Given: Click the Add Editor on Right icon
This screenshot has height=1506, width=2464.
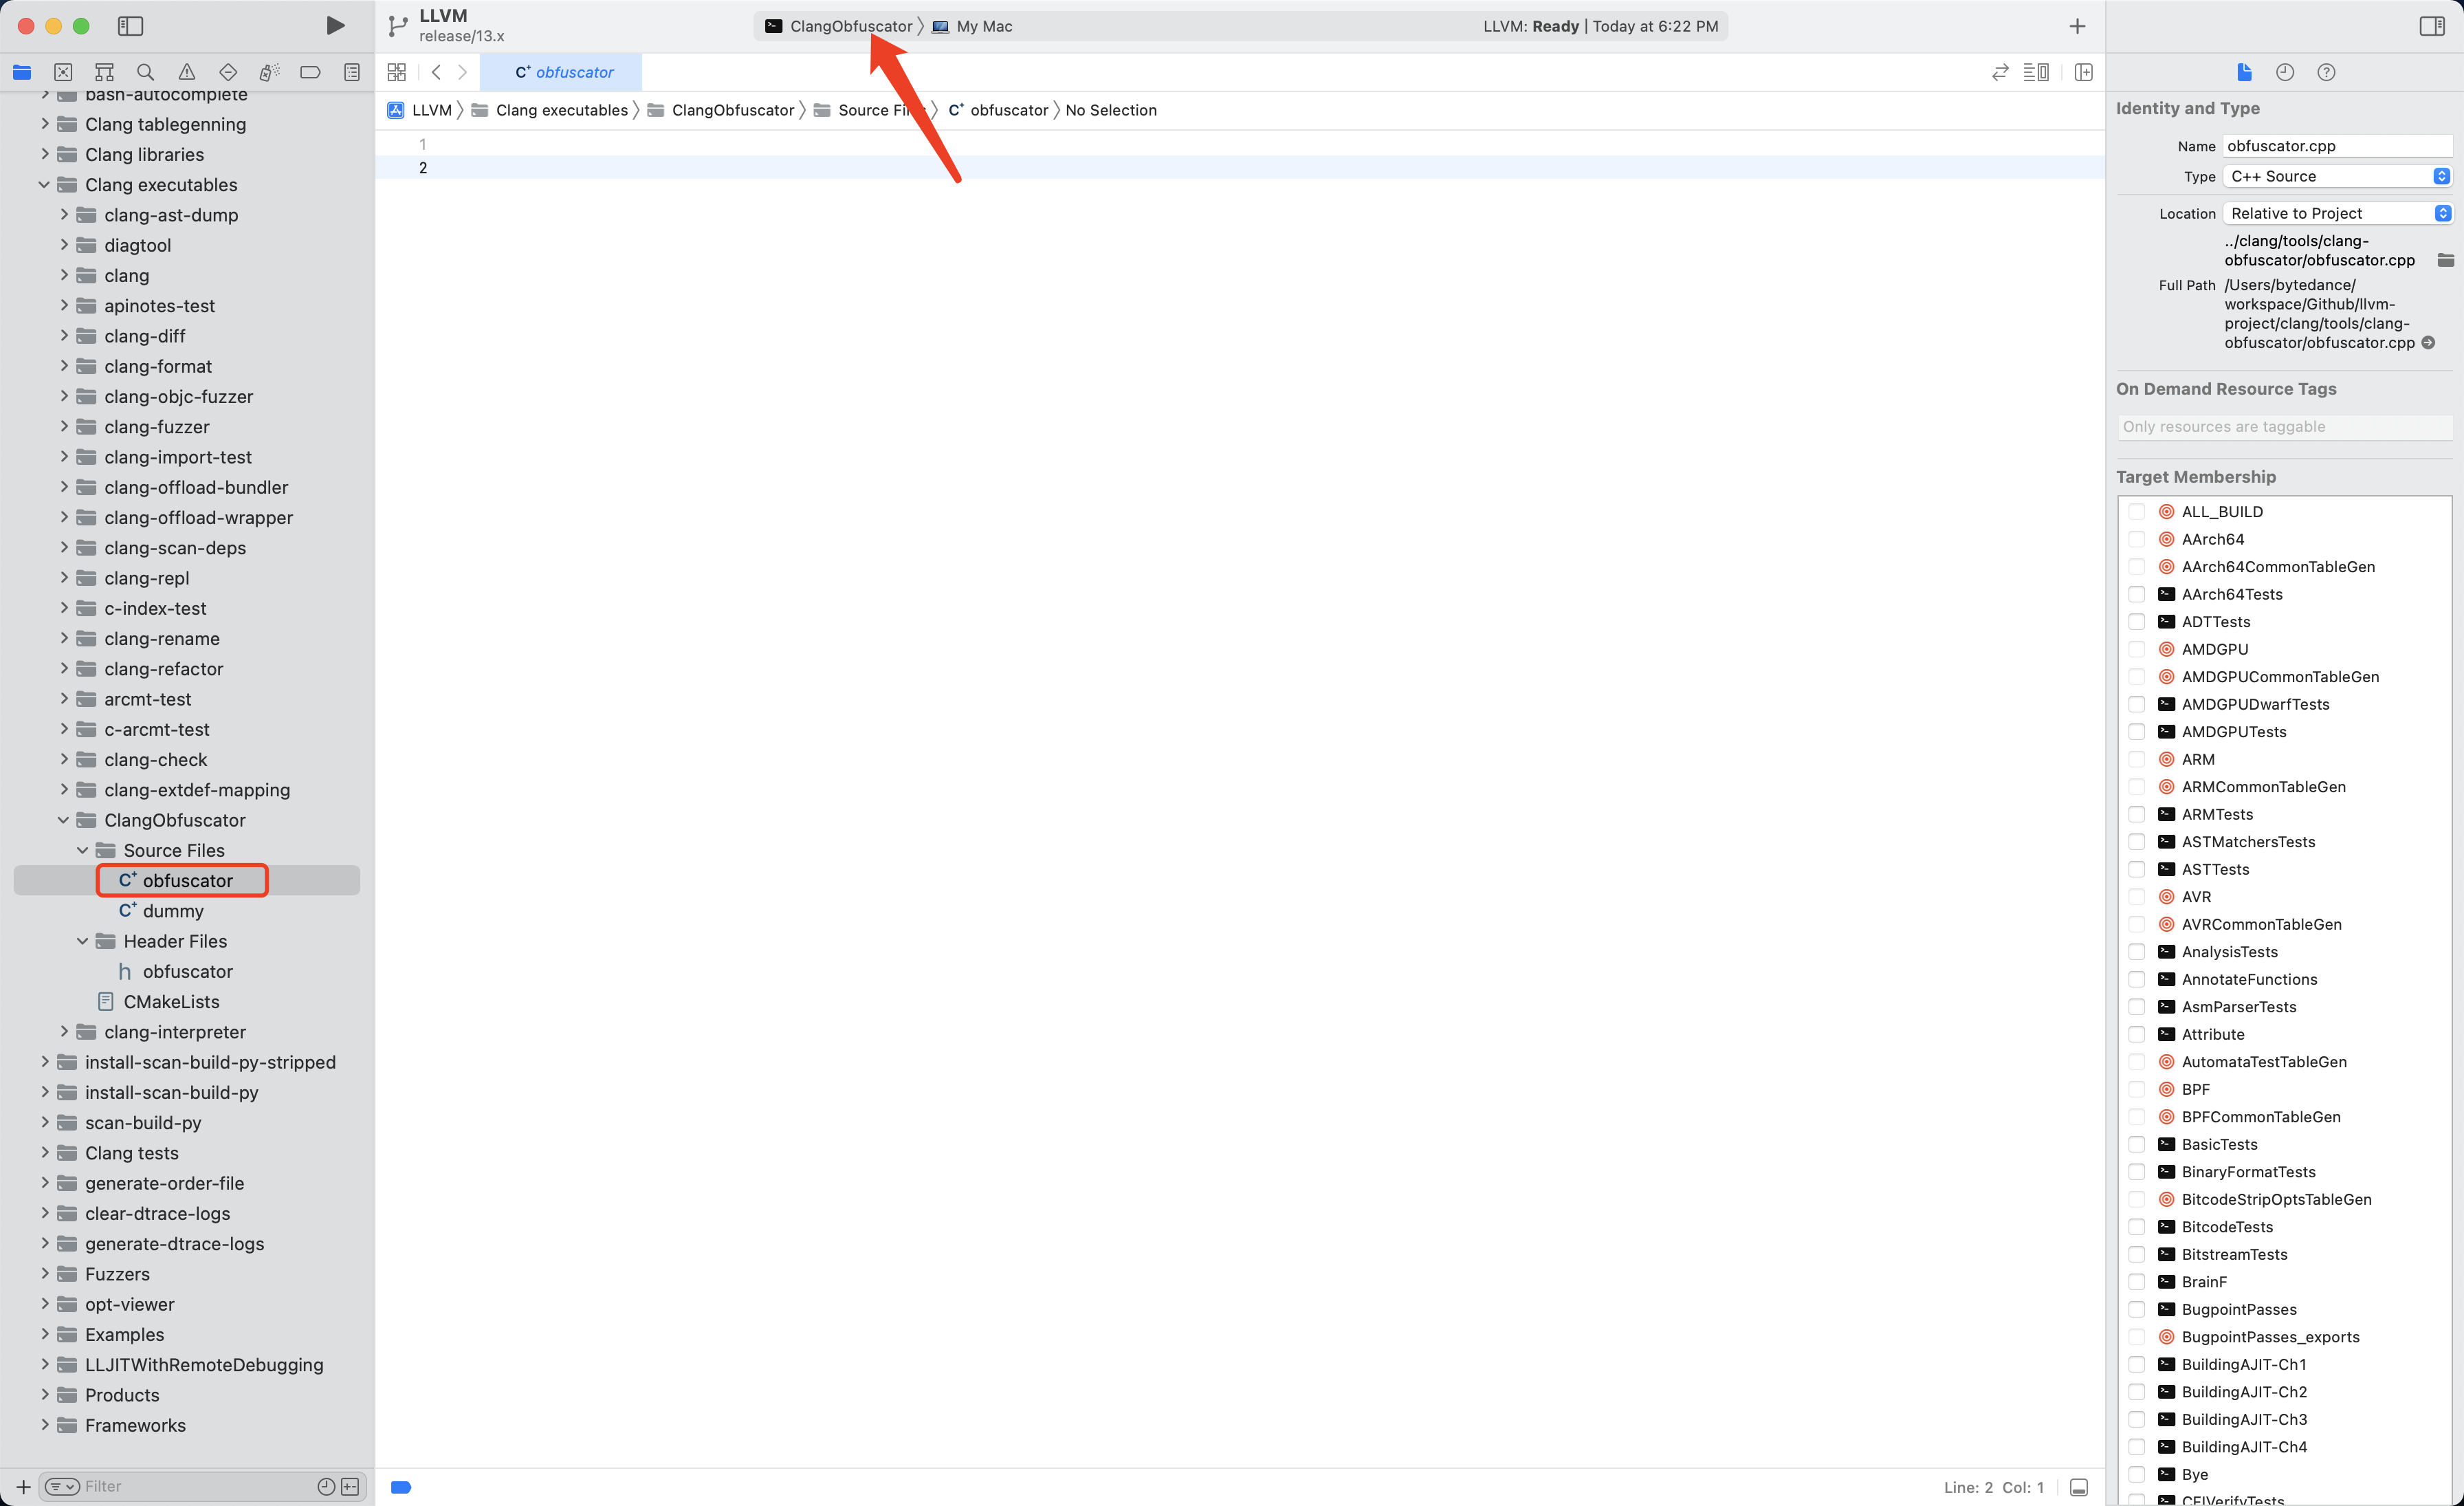Looking at the screenshot, I should pyautogui.click(x=2084, y=72).
